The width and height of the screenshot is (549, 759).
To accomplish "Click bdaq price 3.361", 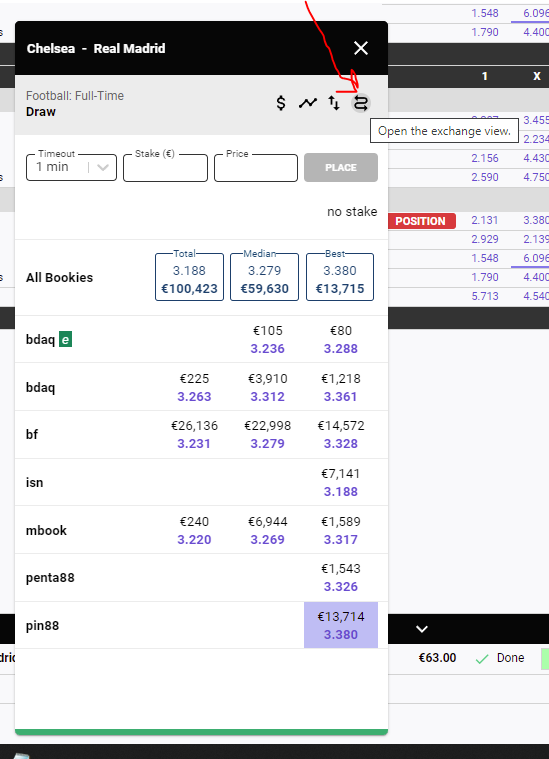I will [341, 397].
